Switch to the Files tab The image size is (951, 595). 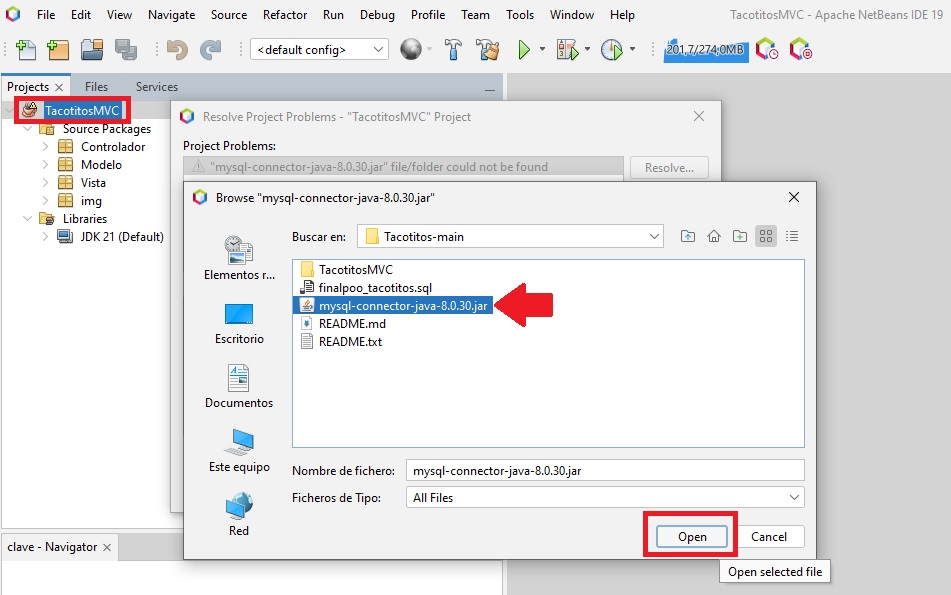(96, 87)
